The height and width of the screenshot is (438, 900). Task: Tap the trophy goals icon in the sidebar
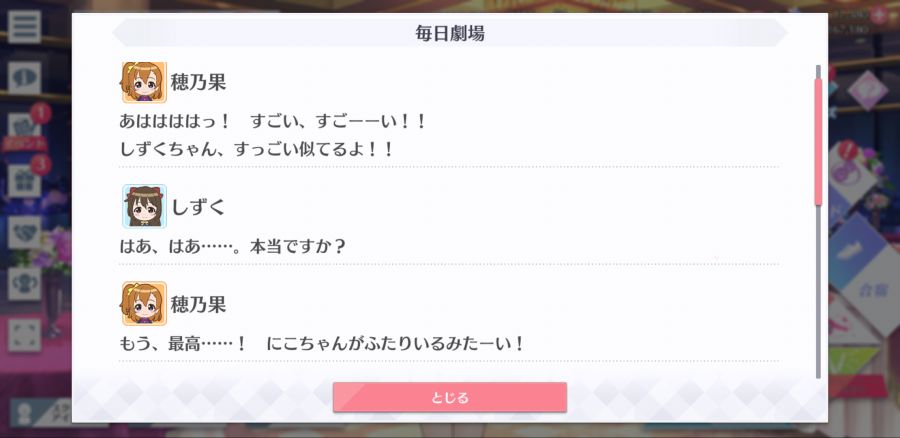click(24, 284)
